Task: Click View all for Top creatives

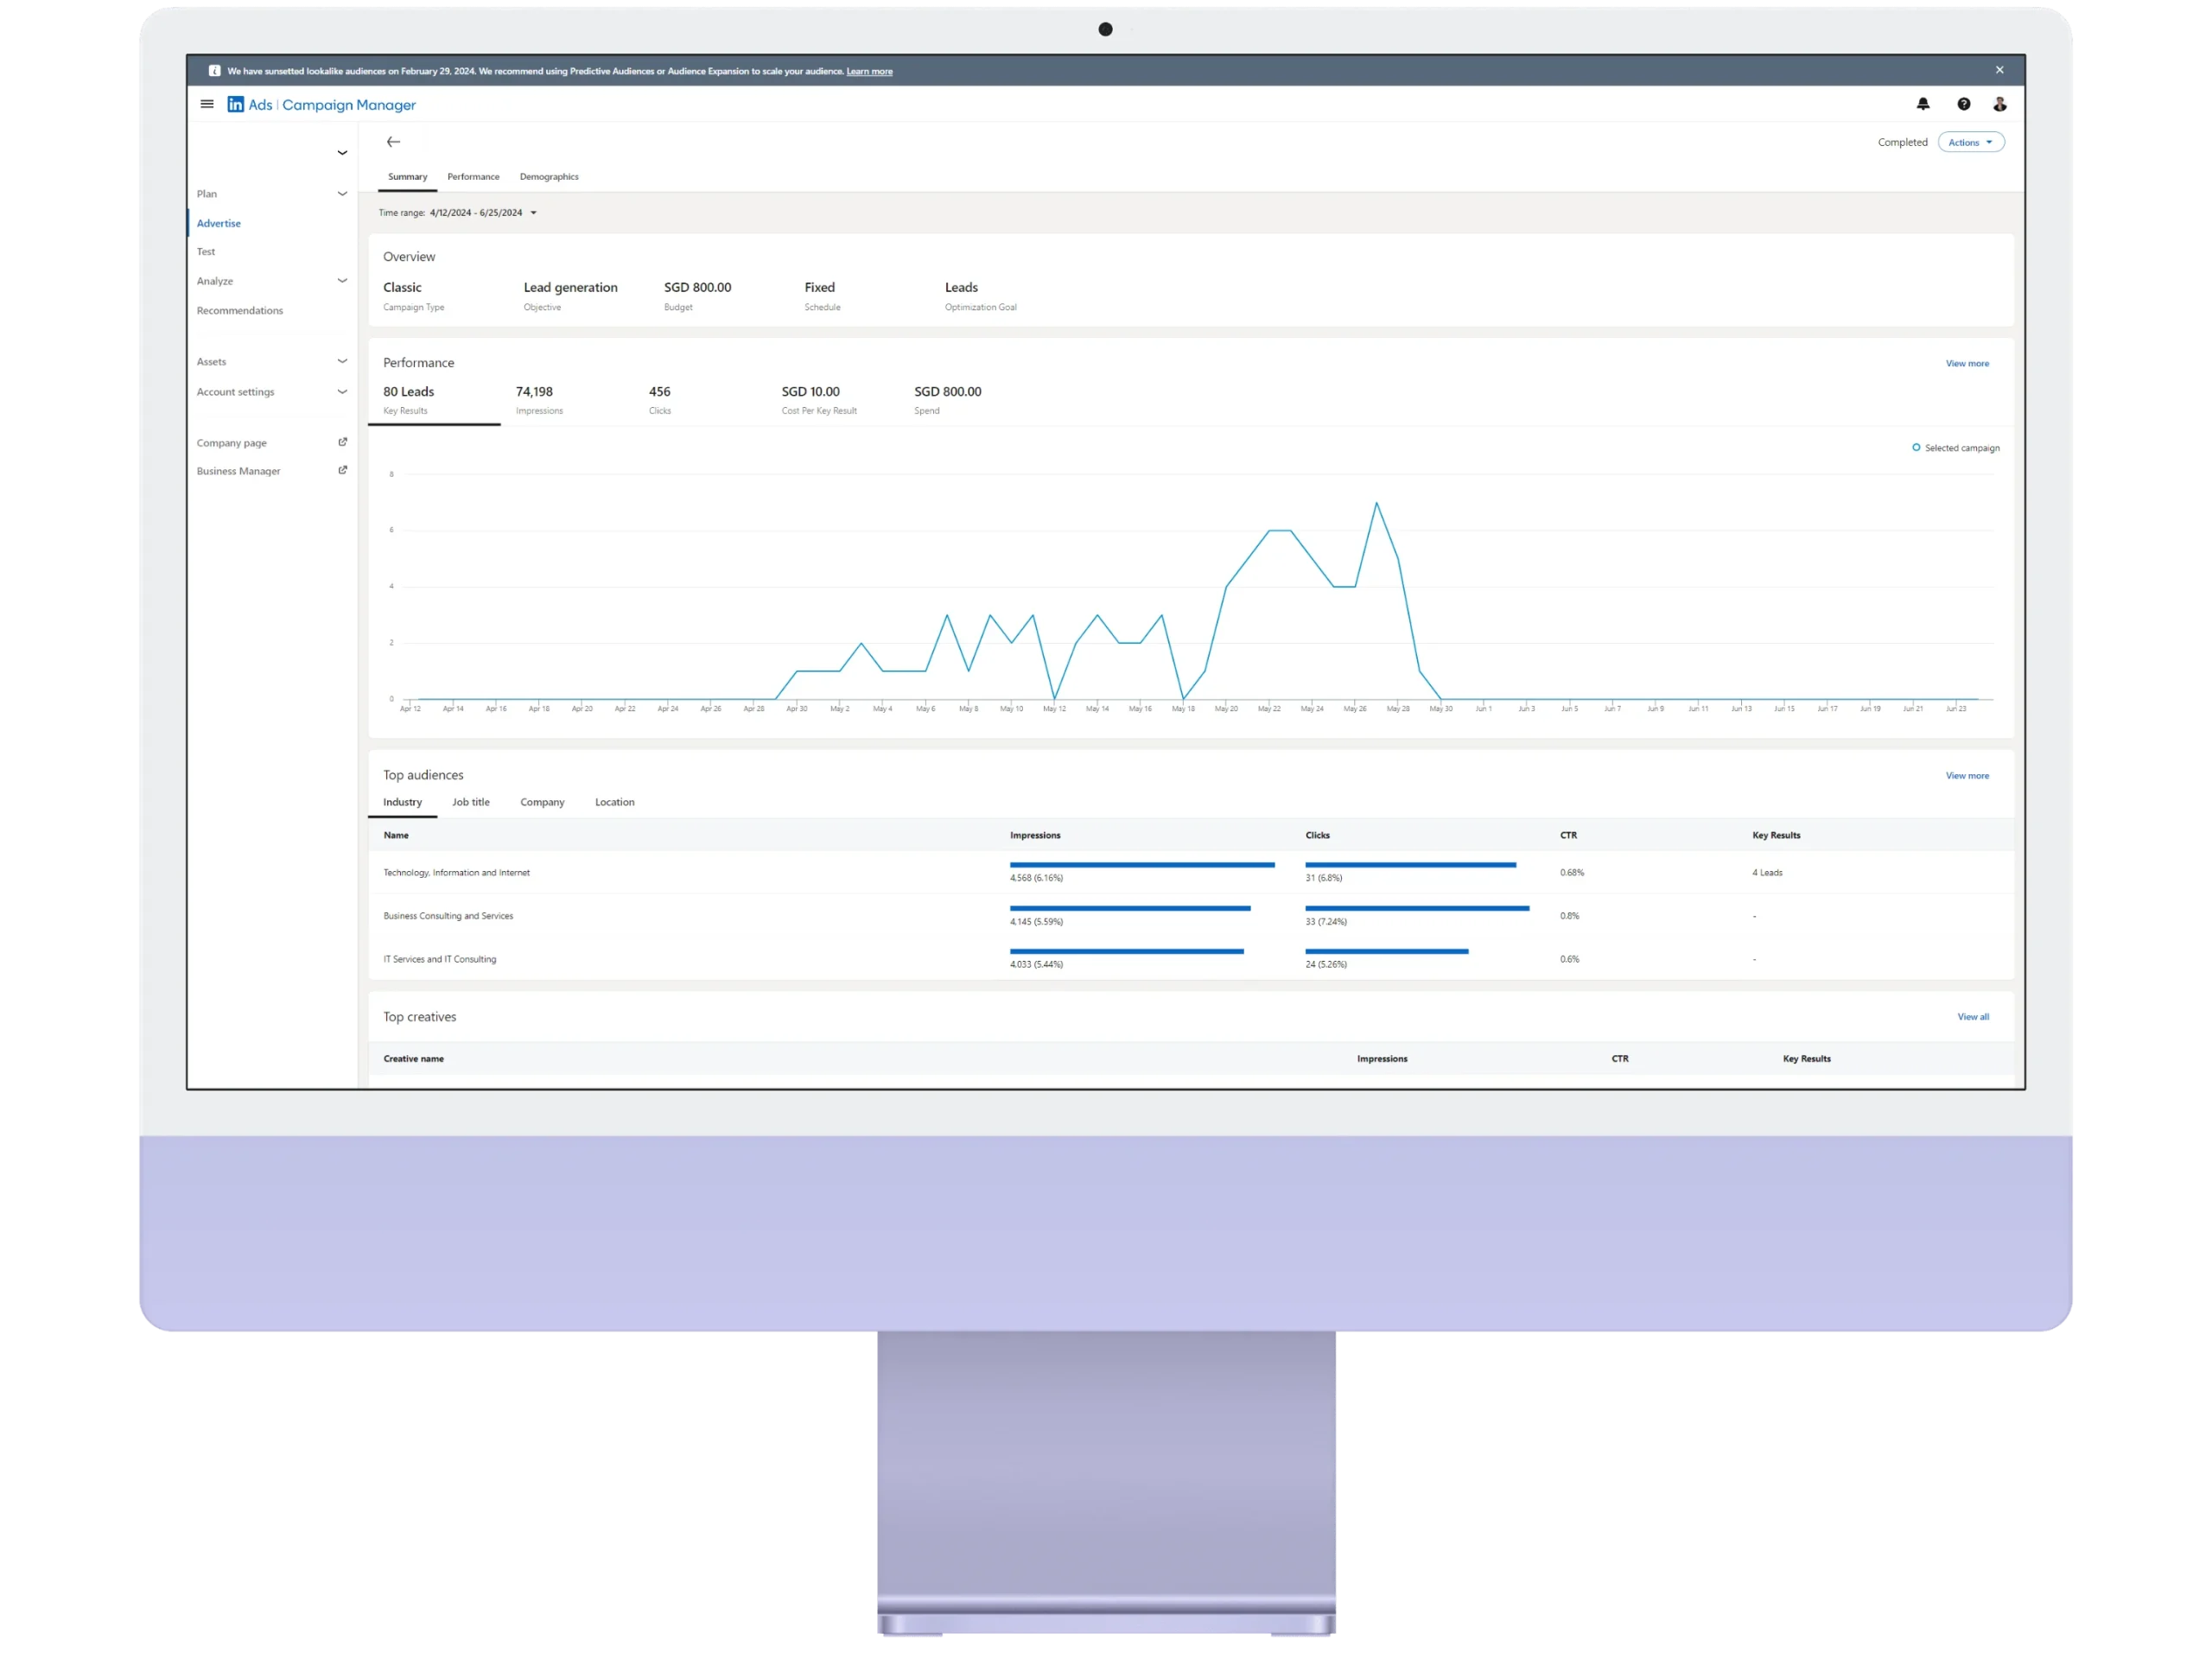Action: click(1974, 1016)
